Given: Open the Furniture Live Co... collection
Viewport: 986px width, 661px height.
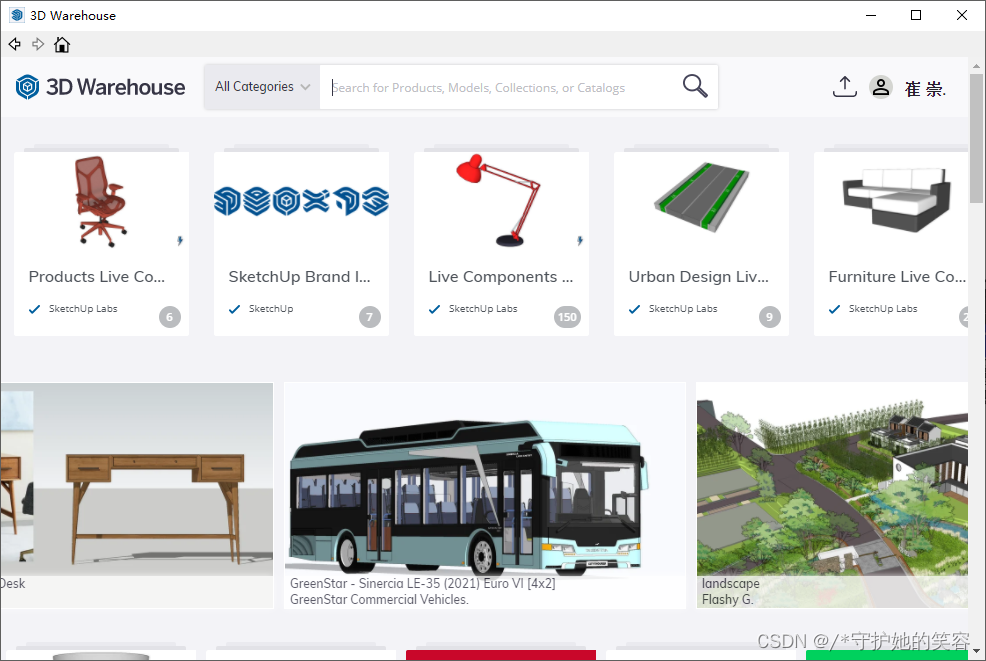Looking at the screenshot, I should click(x=897, y=277).
